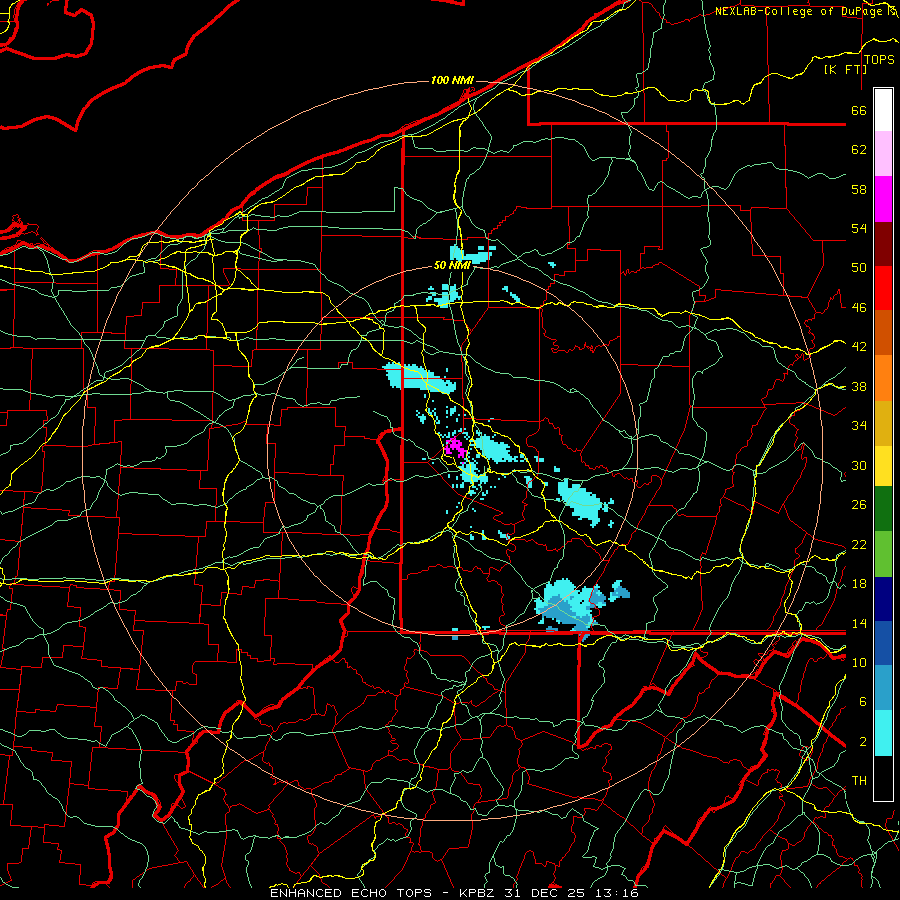
Task: Click the "46" legend value
Action: [x=859, y=307]
